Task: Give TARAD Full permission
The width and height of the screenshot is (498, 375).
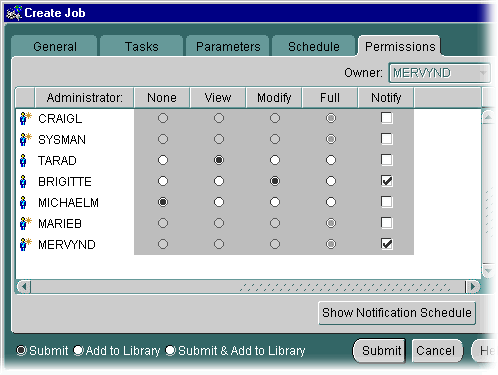Action: [331, 160]
